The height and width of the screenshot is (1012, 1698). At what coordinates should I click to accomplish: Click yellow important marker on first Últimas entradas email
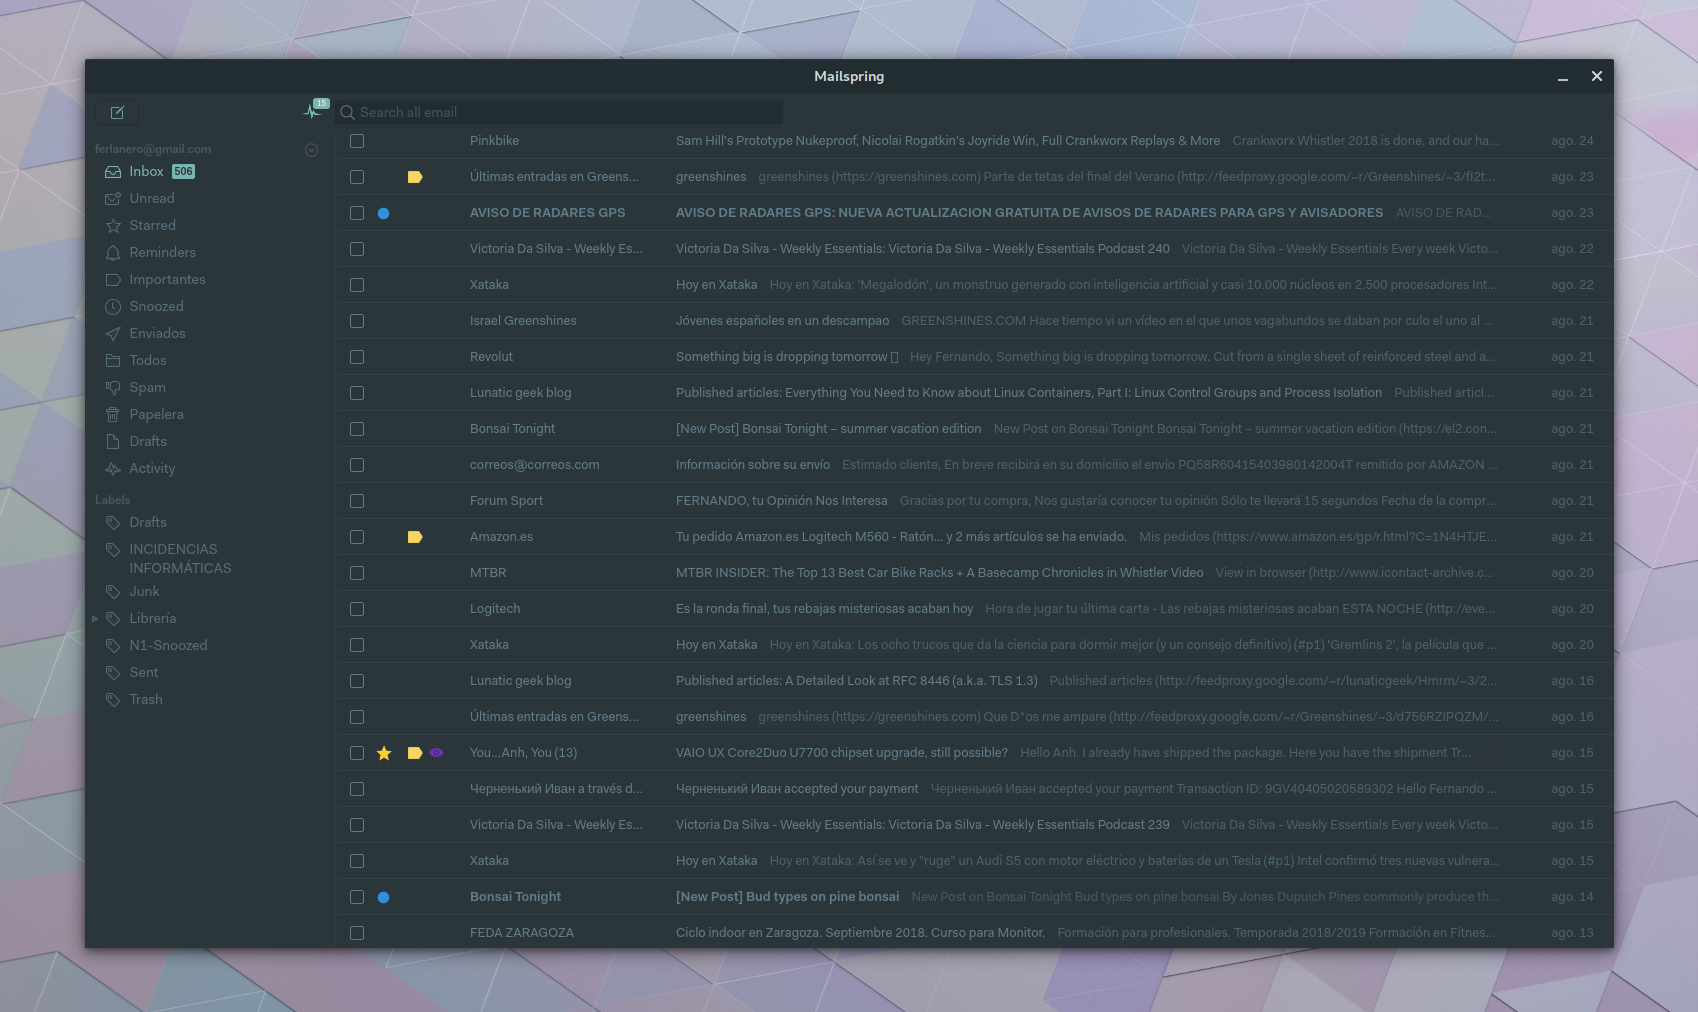[415, 177]
